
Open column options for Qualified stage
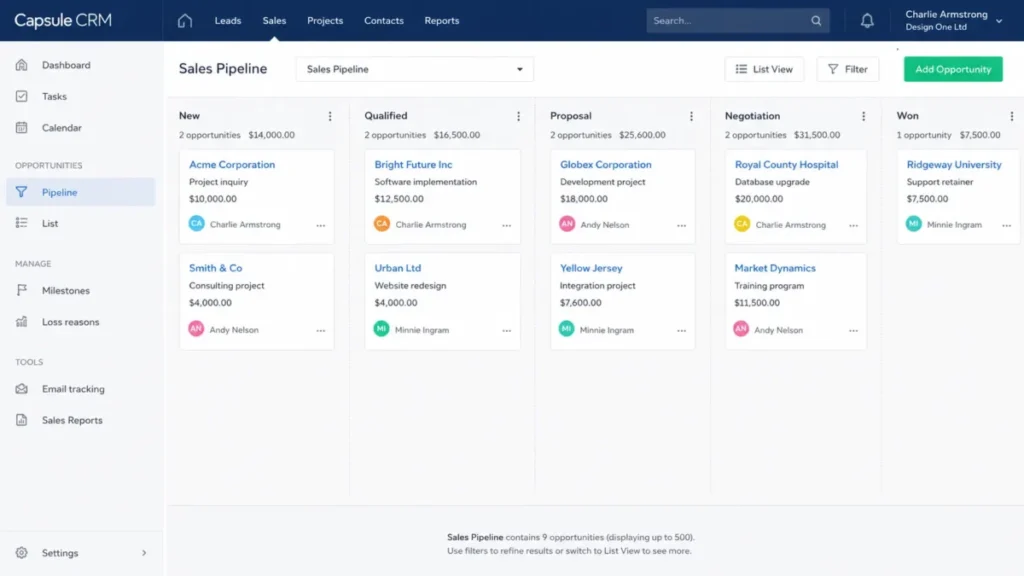519,116
